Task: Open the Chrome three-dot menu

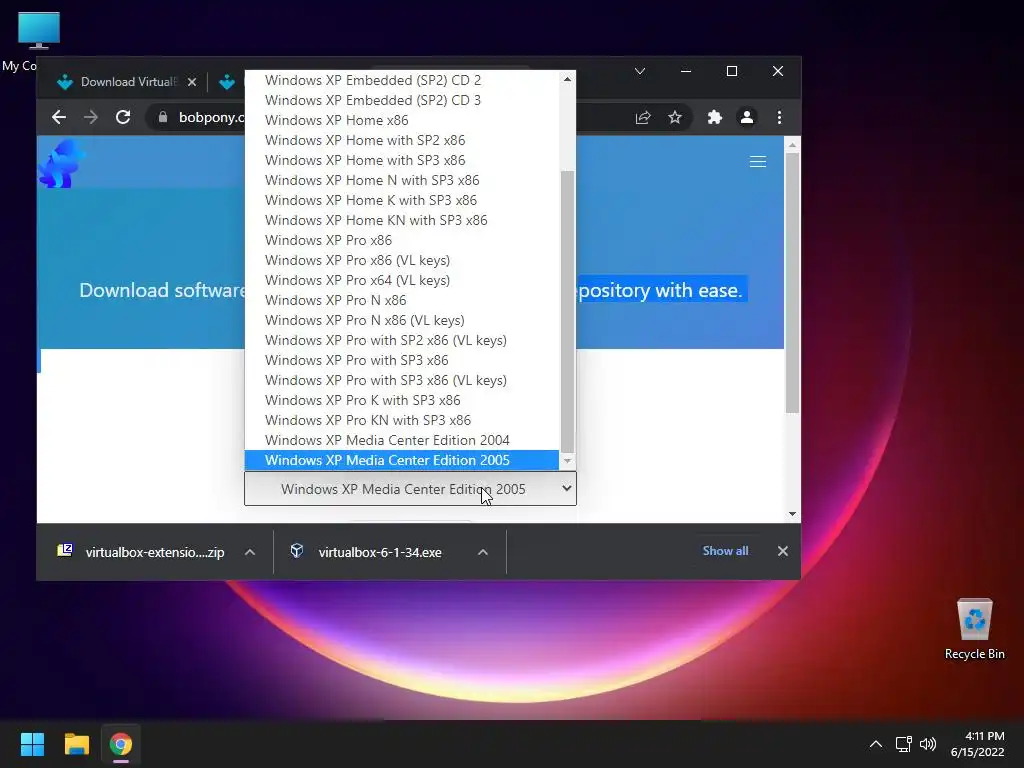Action: coord(779,118)
